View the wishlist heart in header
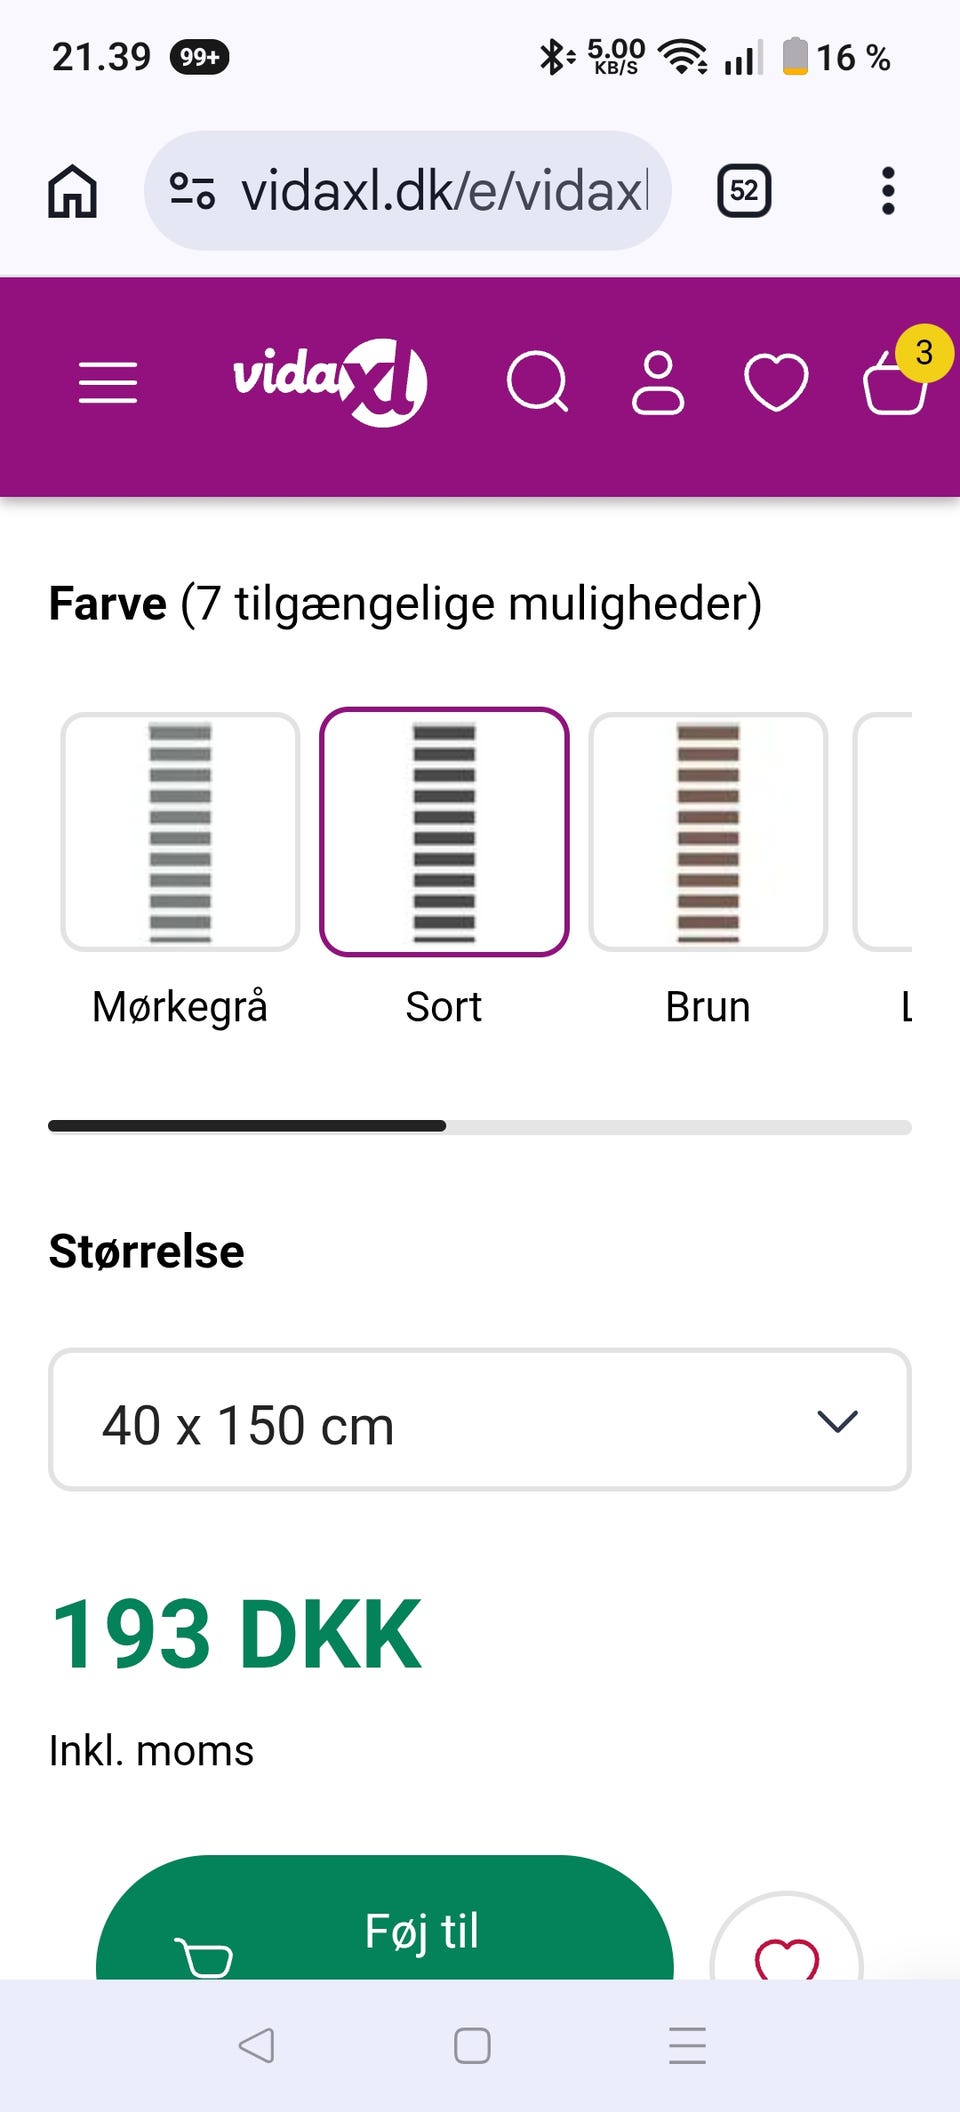 click(776, 382)
